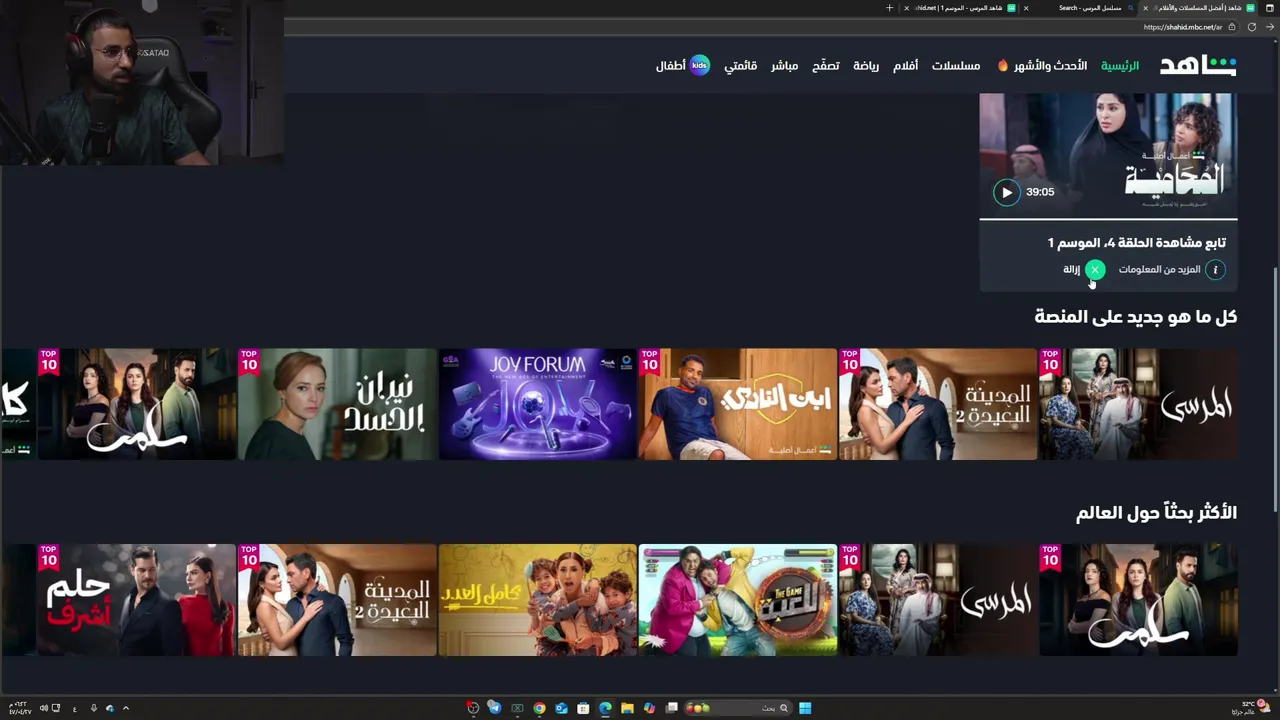Viewport: 1280px width, 720px height.
Task: Open أفلام (Movies) in the navigation
Action: [905, 66]
